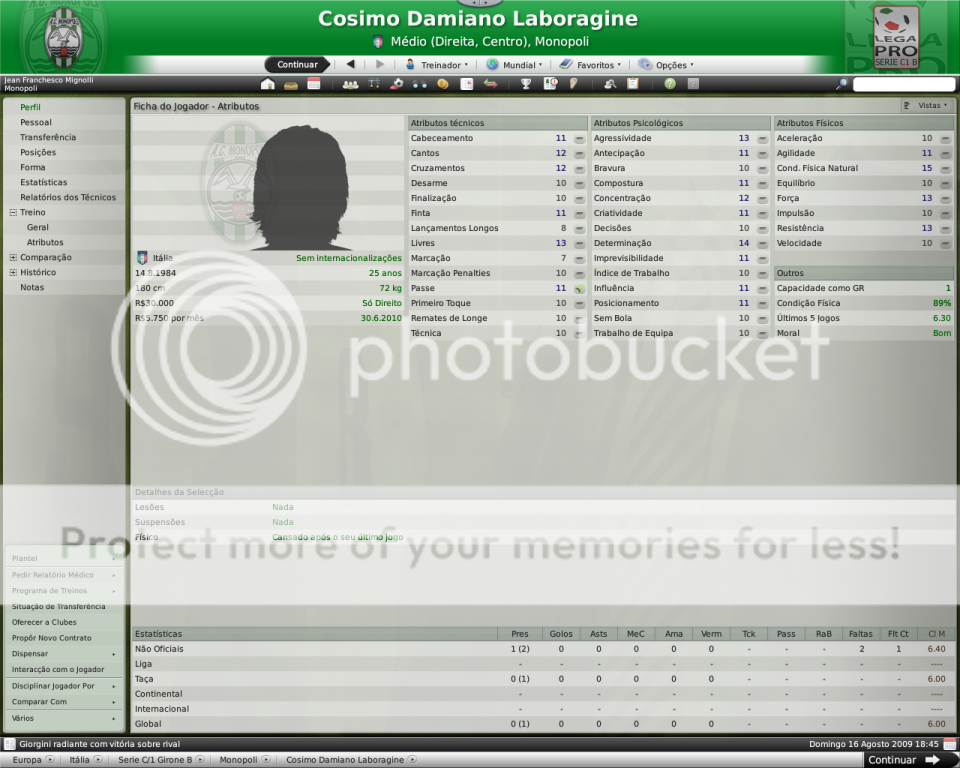The image size is (960, 768).
Task: Toggle the button next to Determinação attribute
Action: click(x=762, y=244)
